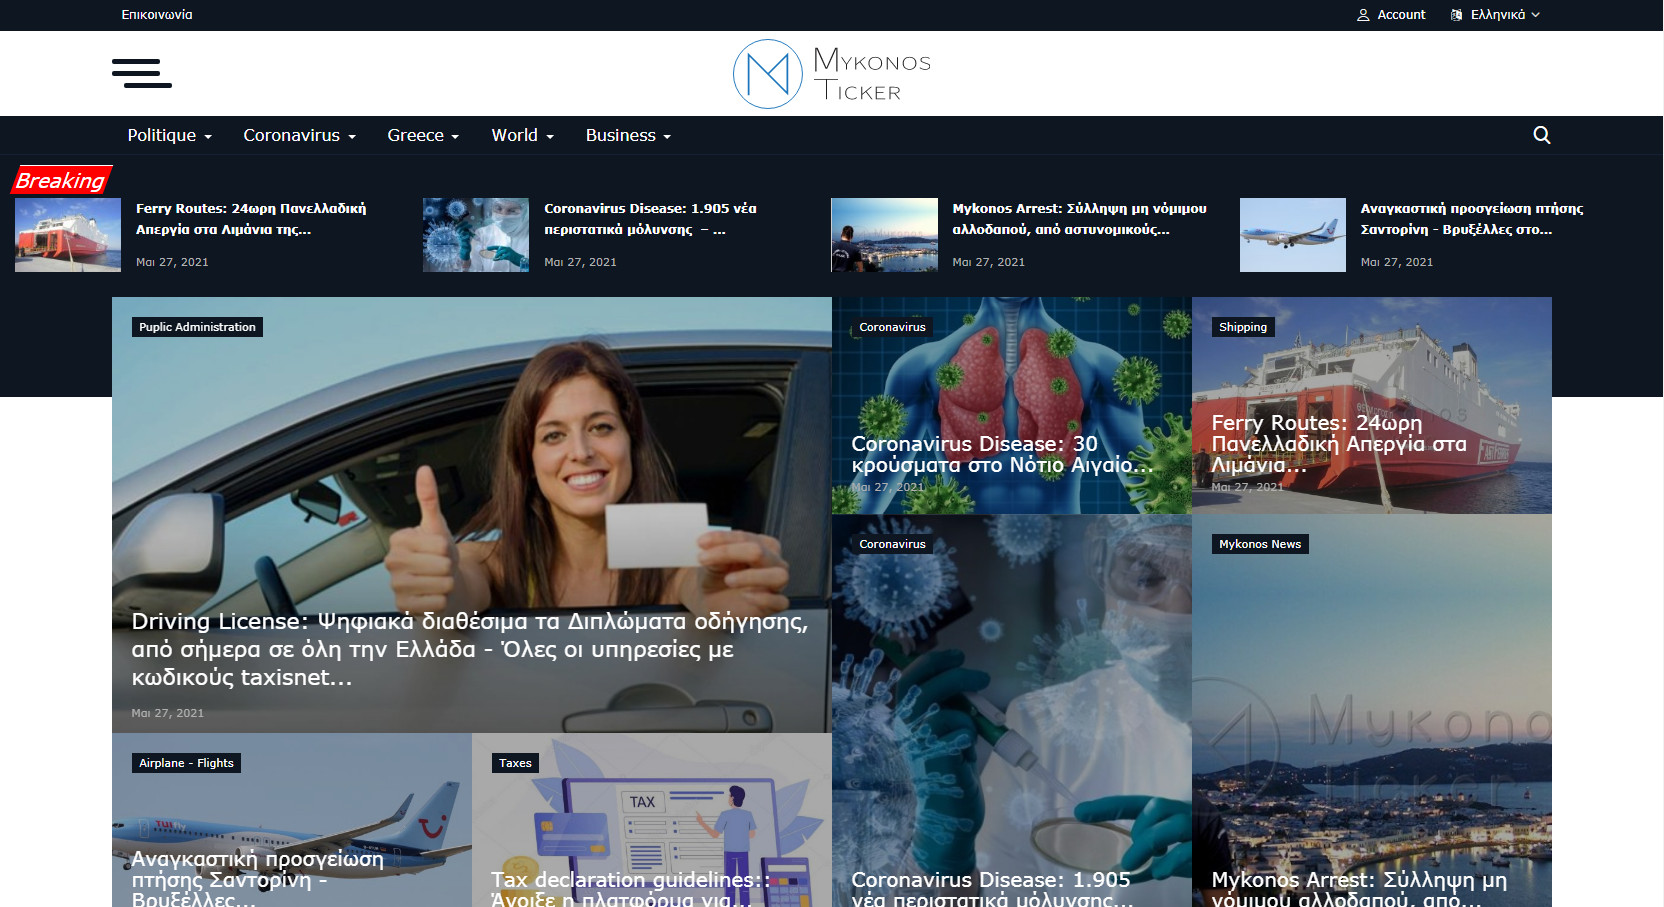Open the Mykonos Arrest breaking thumbnail

[884, 235]
